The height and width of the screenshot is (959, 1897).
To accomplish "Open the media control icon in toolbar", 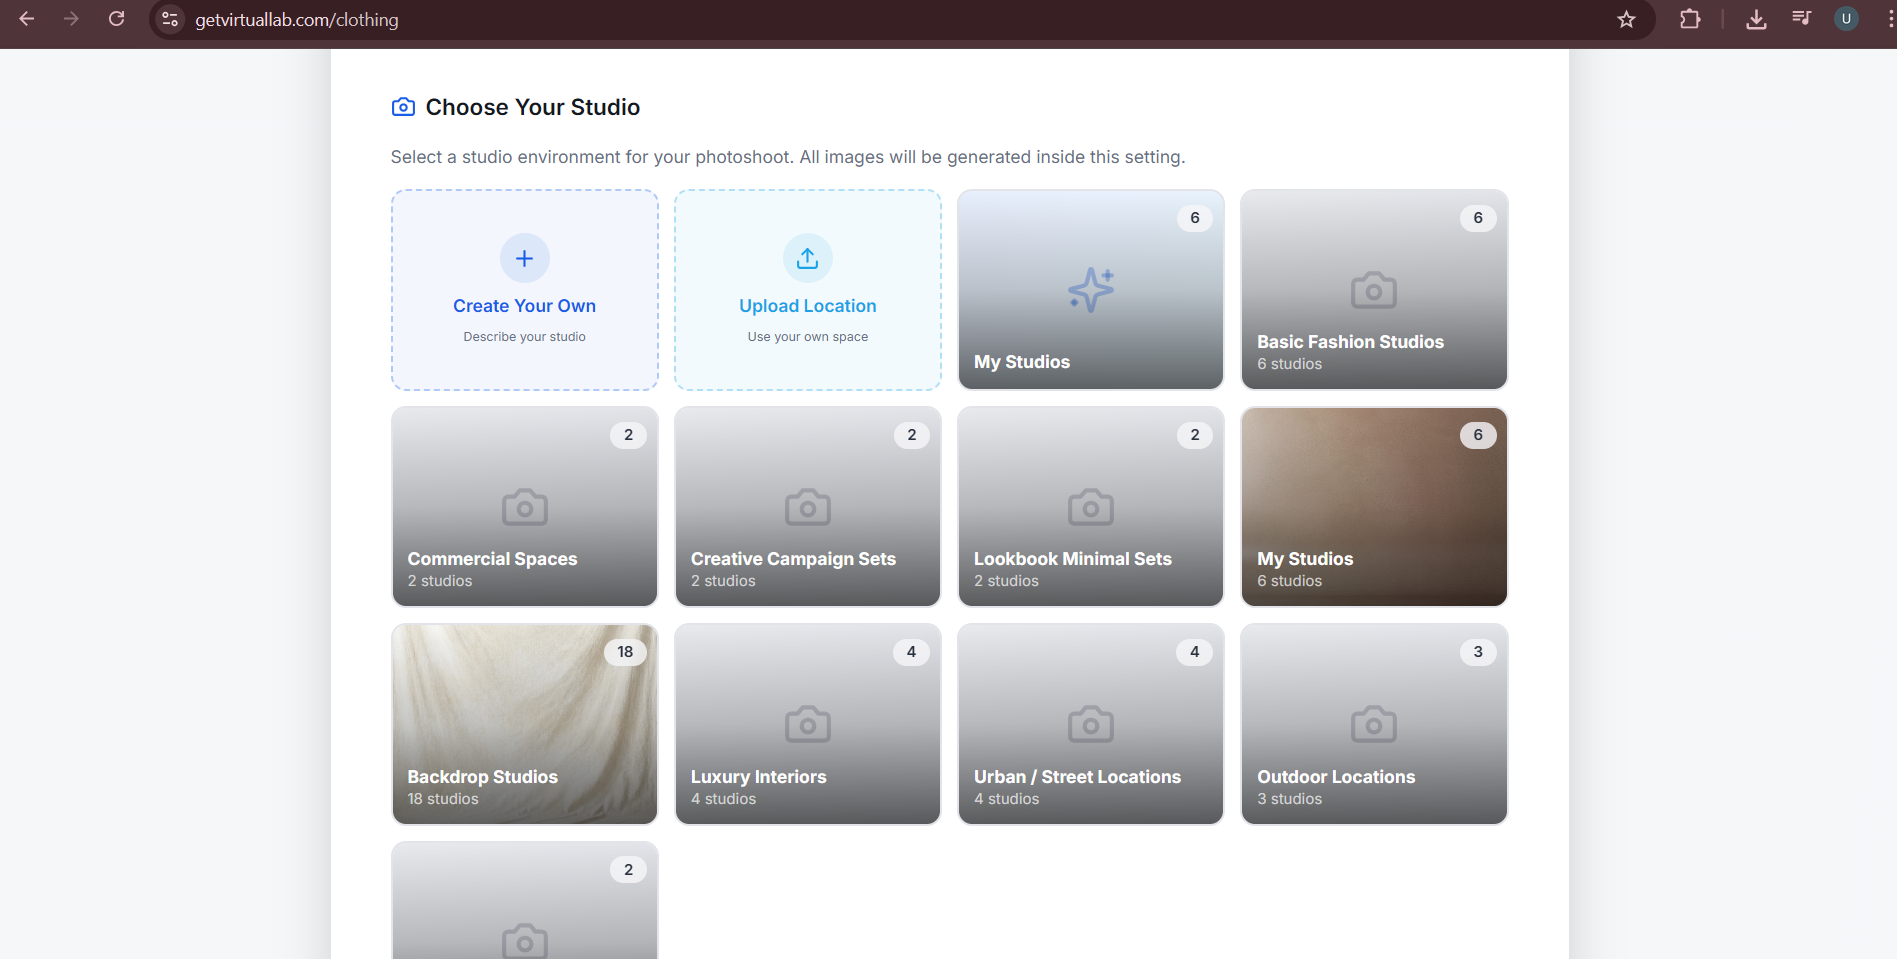I will pyautogui.click(x=1801, y=19).
